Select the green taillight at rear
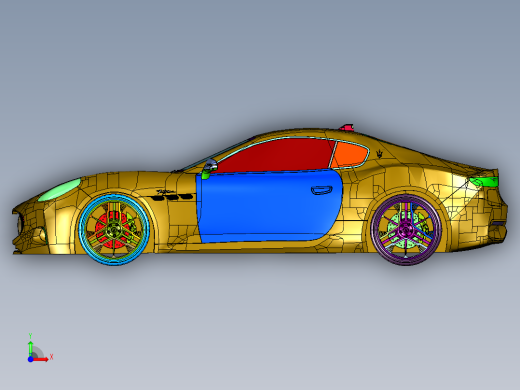 point(483,181)
